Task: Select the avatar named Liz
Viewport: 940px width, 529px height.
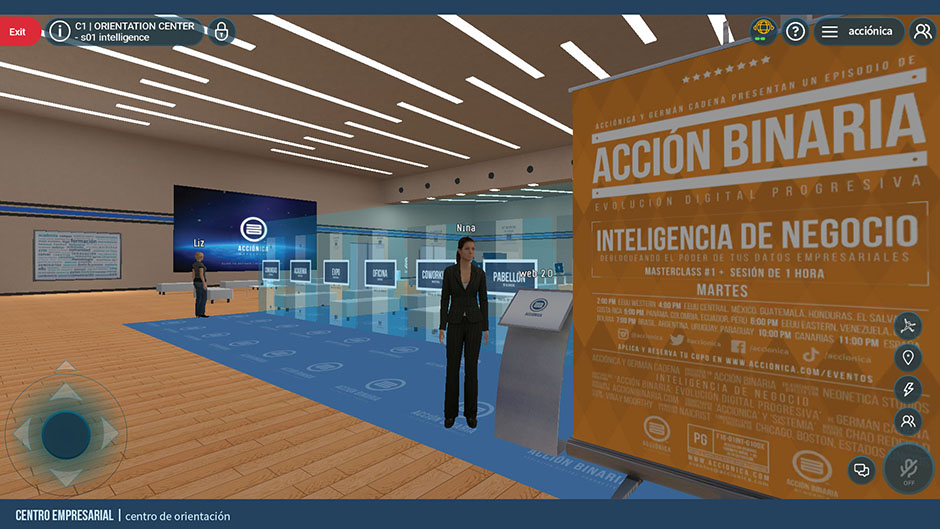Action: [200, 284]
